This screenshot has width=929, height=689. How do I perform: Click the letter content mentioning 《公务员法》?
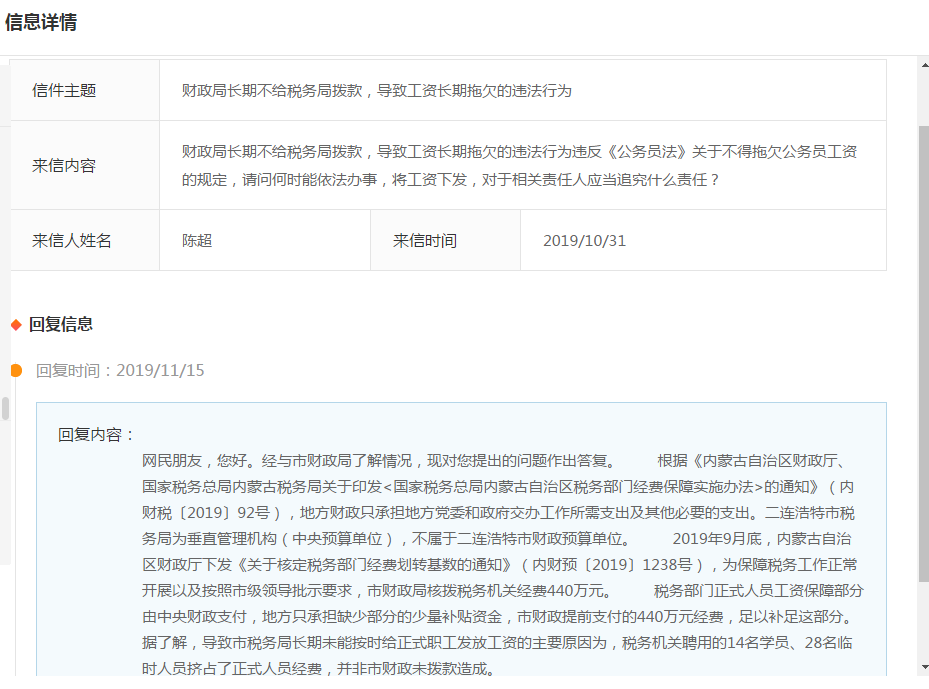[519, 165]
